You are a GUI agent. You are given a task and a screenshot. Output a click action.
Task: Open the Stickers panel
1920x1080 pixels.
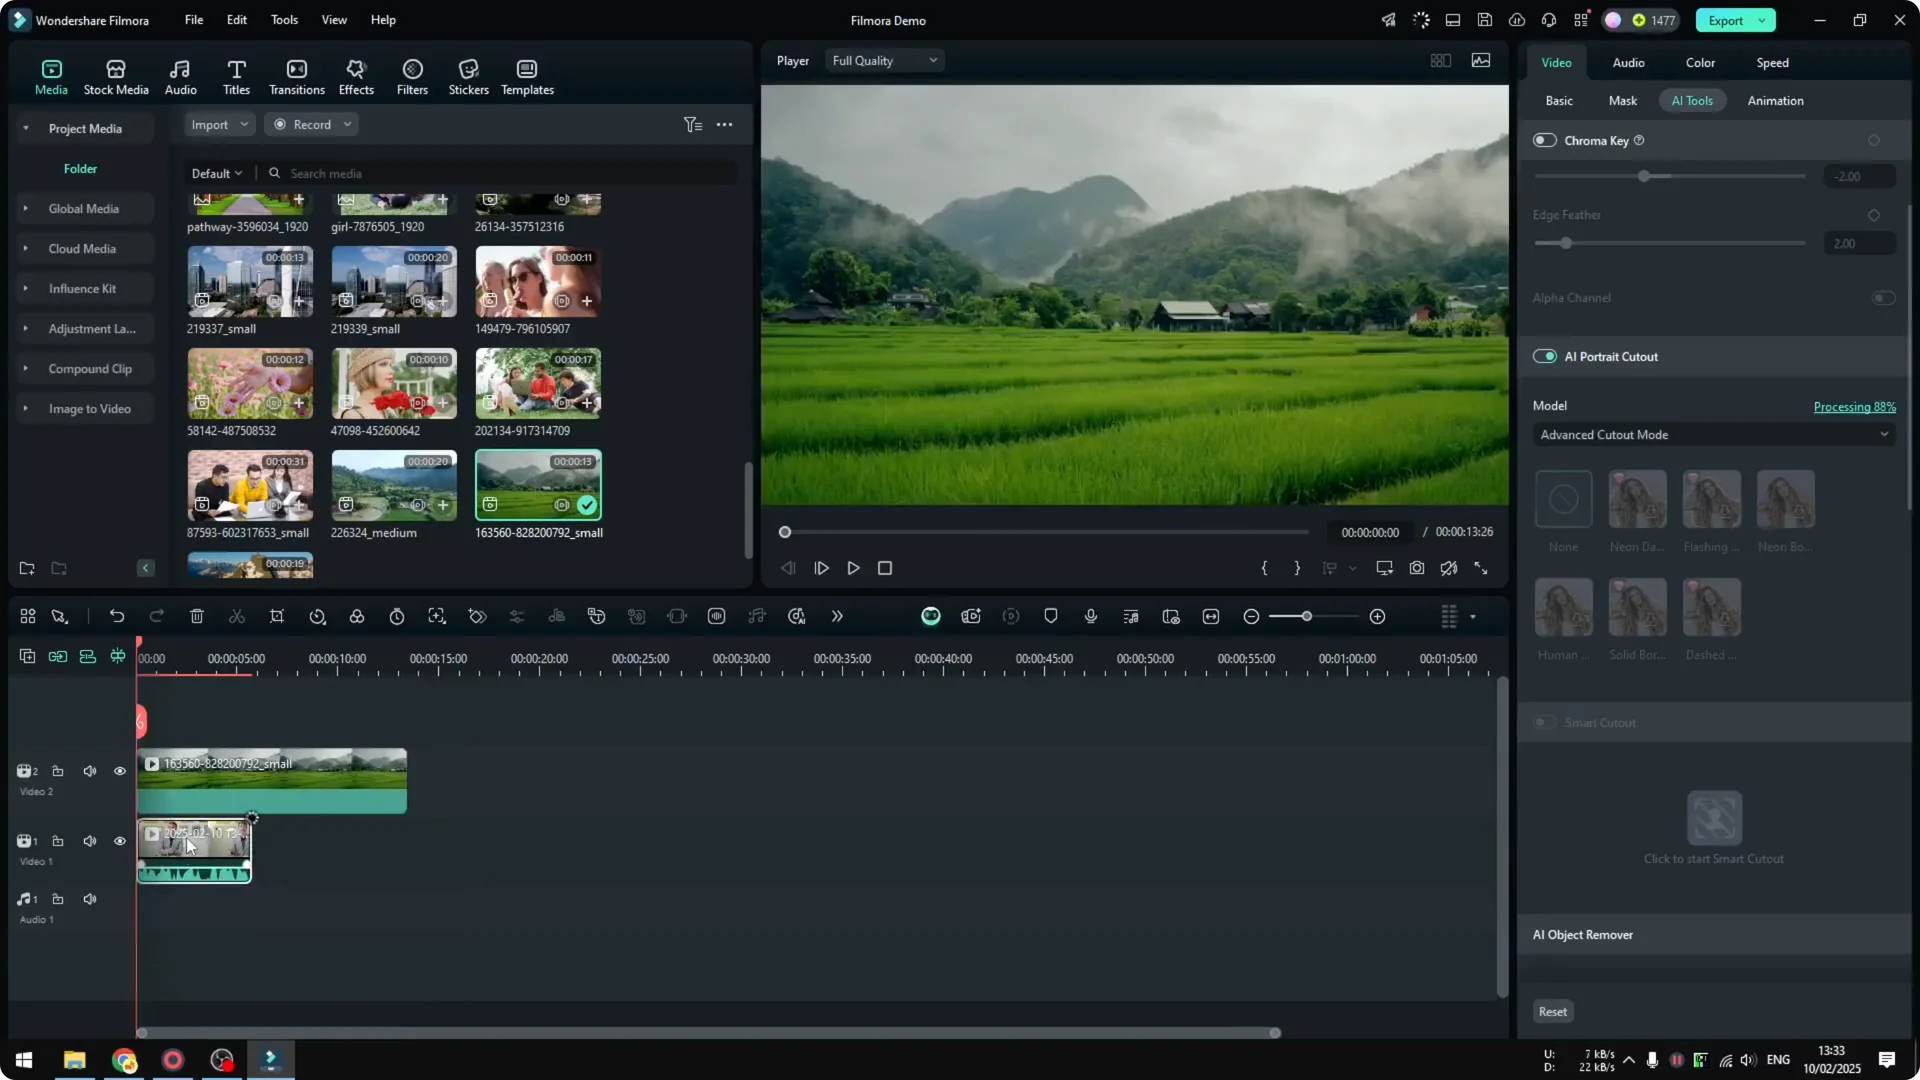[x=467, y=76]
